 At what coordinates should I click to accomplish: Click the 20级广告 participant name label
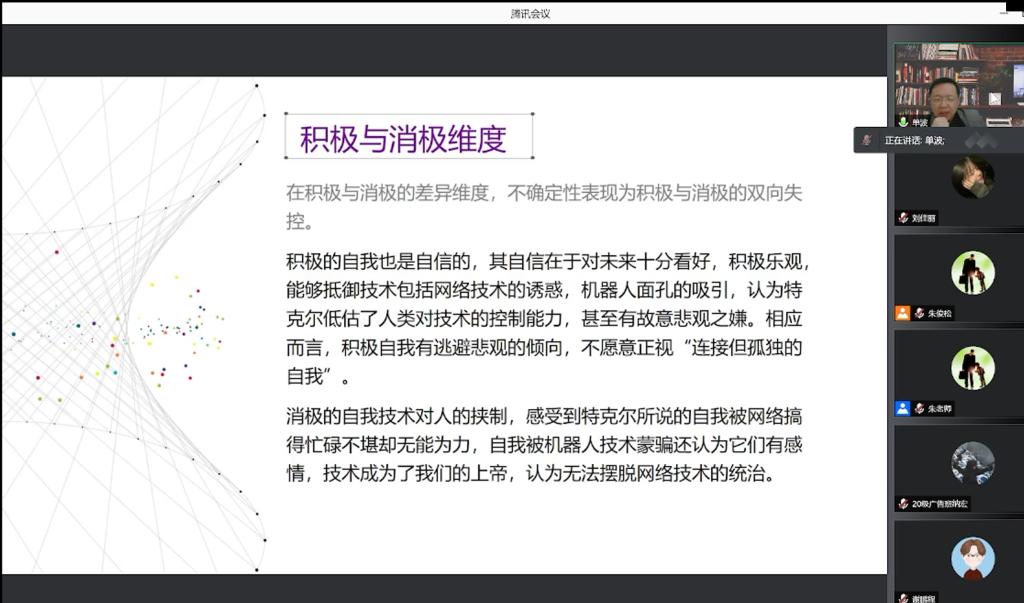coord(940,504)
